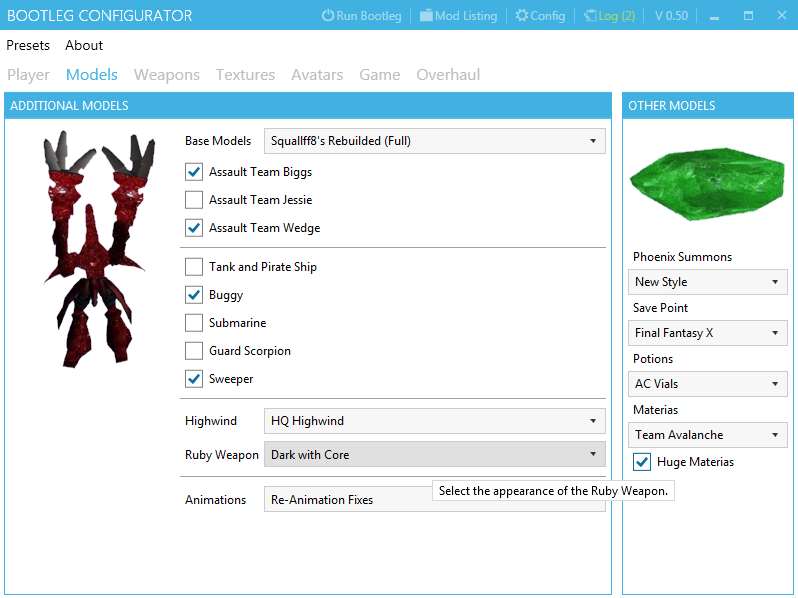Screen dimensions: 798x598
Task: Switch to the Game tab
Action: point(380,75)
